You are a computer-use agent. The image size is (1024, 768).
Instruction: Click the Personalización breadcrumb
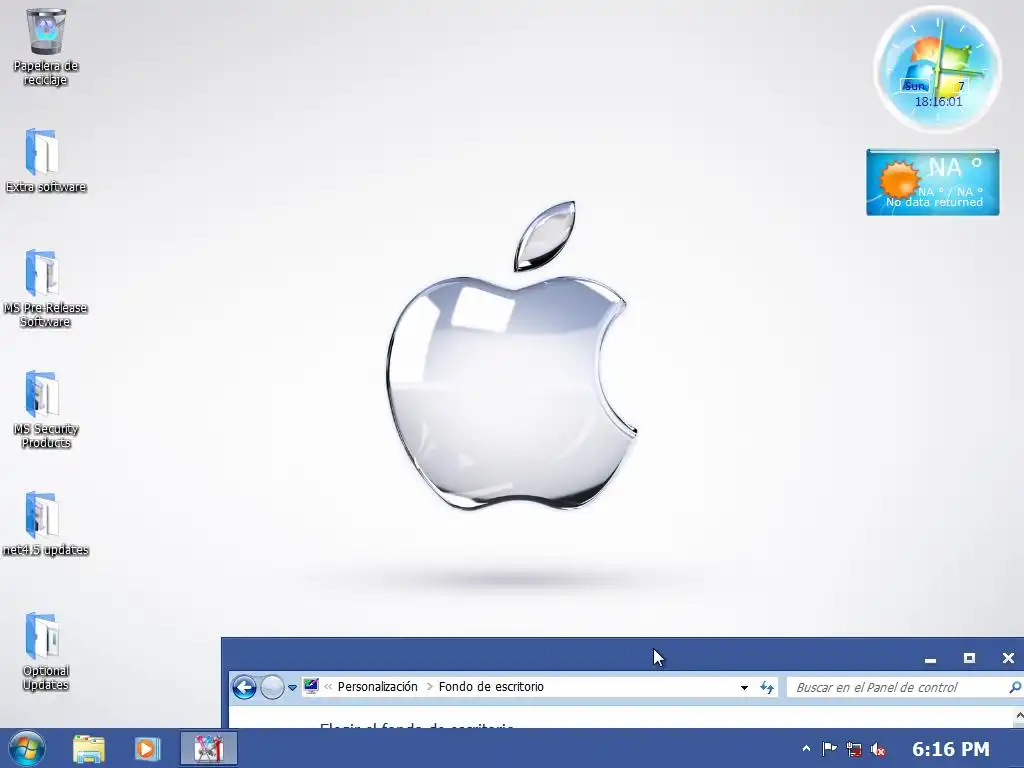[x=377, y=686]
